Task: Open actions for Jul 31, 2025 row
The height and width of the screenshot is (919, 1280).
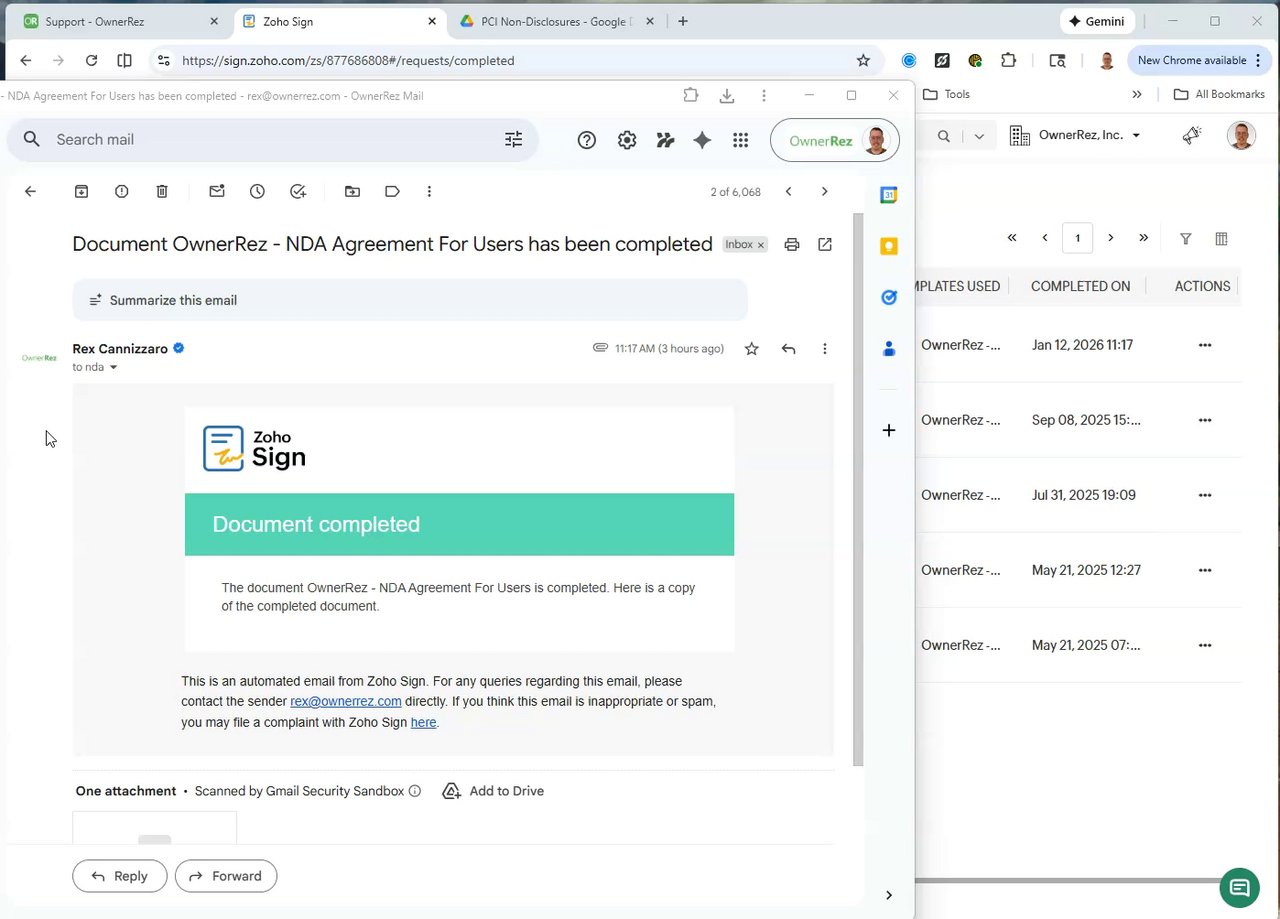Action: tap(1205, 495)
